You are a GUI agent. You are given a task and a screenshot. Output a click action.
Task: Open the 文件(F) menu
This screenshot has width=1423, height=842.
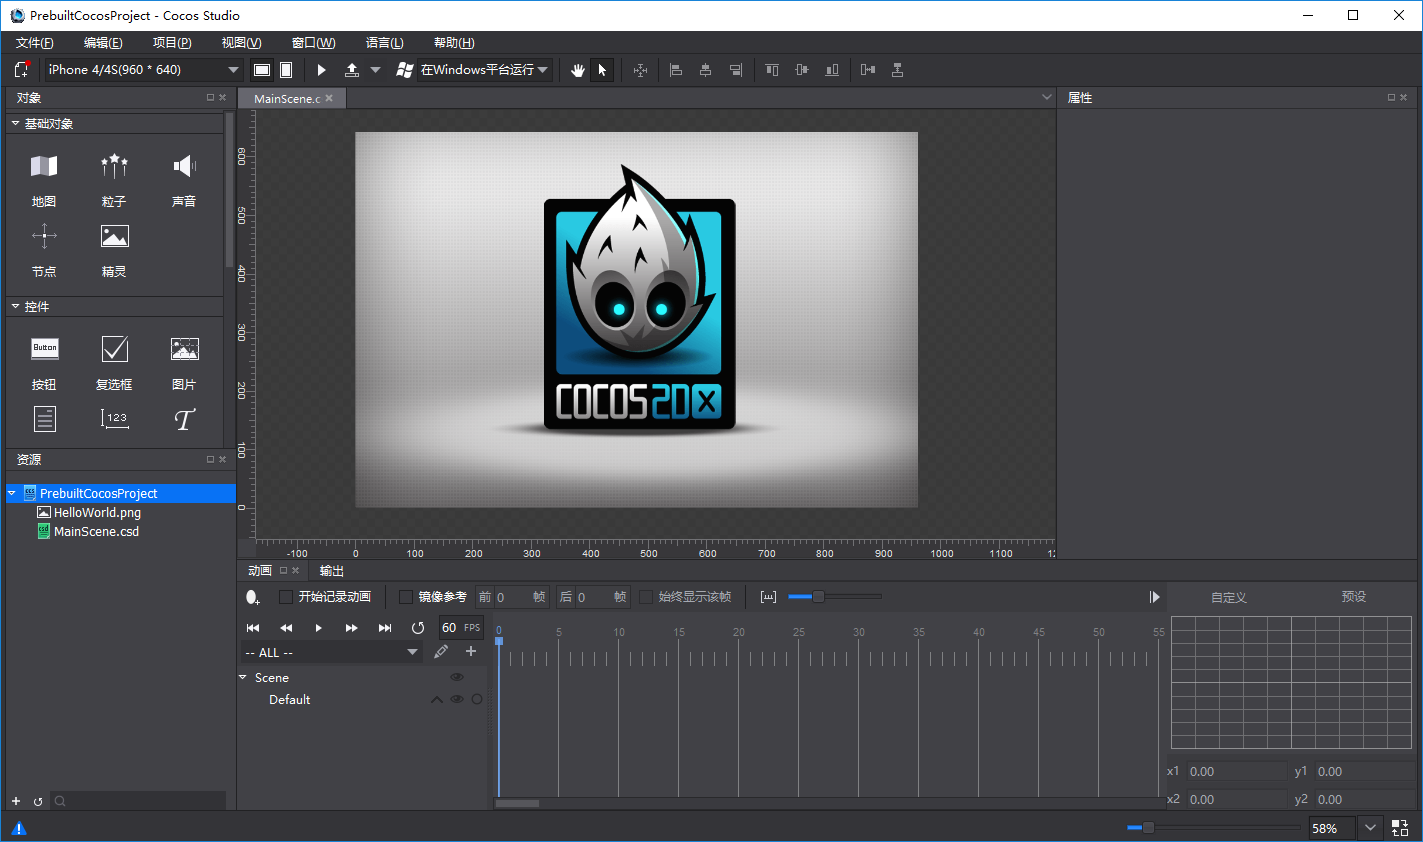pyautogui.click(x=35, y=43)
